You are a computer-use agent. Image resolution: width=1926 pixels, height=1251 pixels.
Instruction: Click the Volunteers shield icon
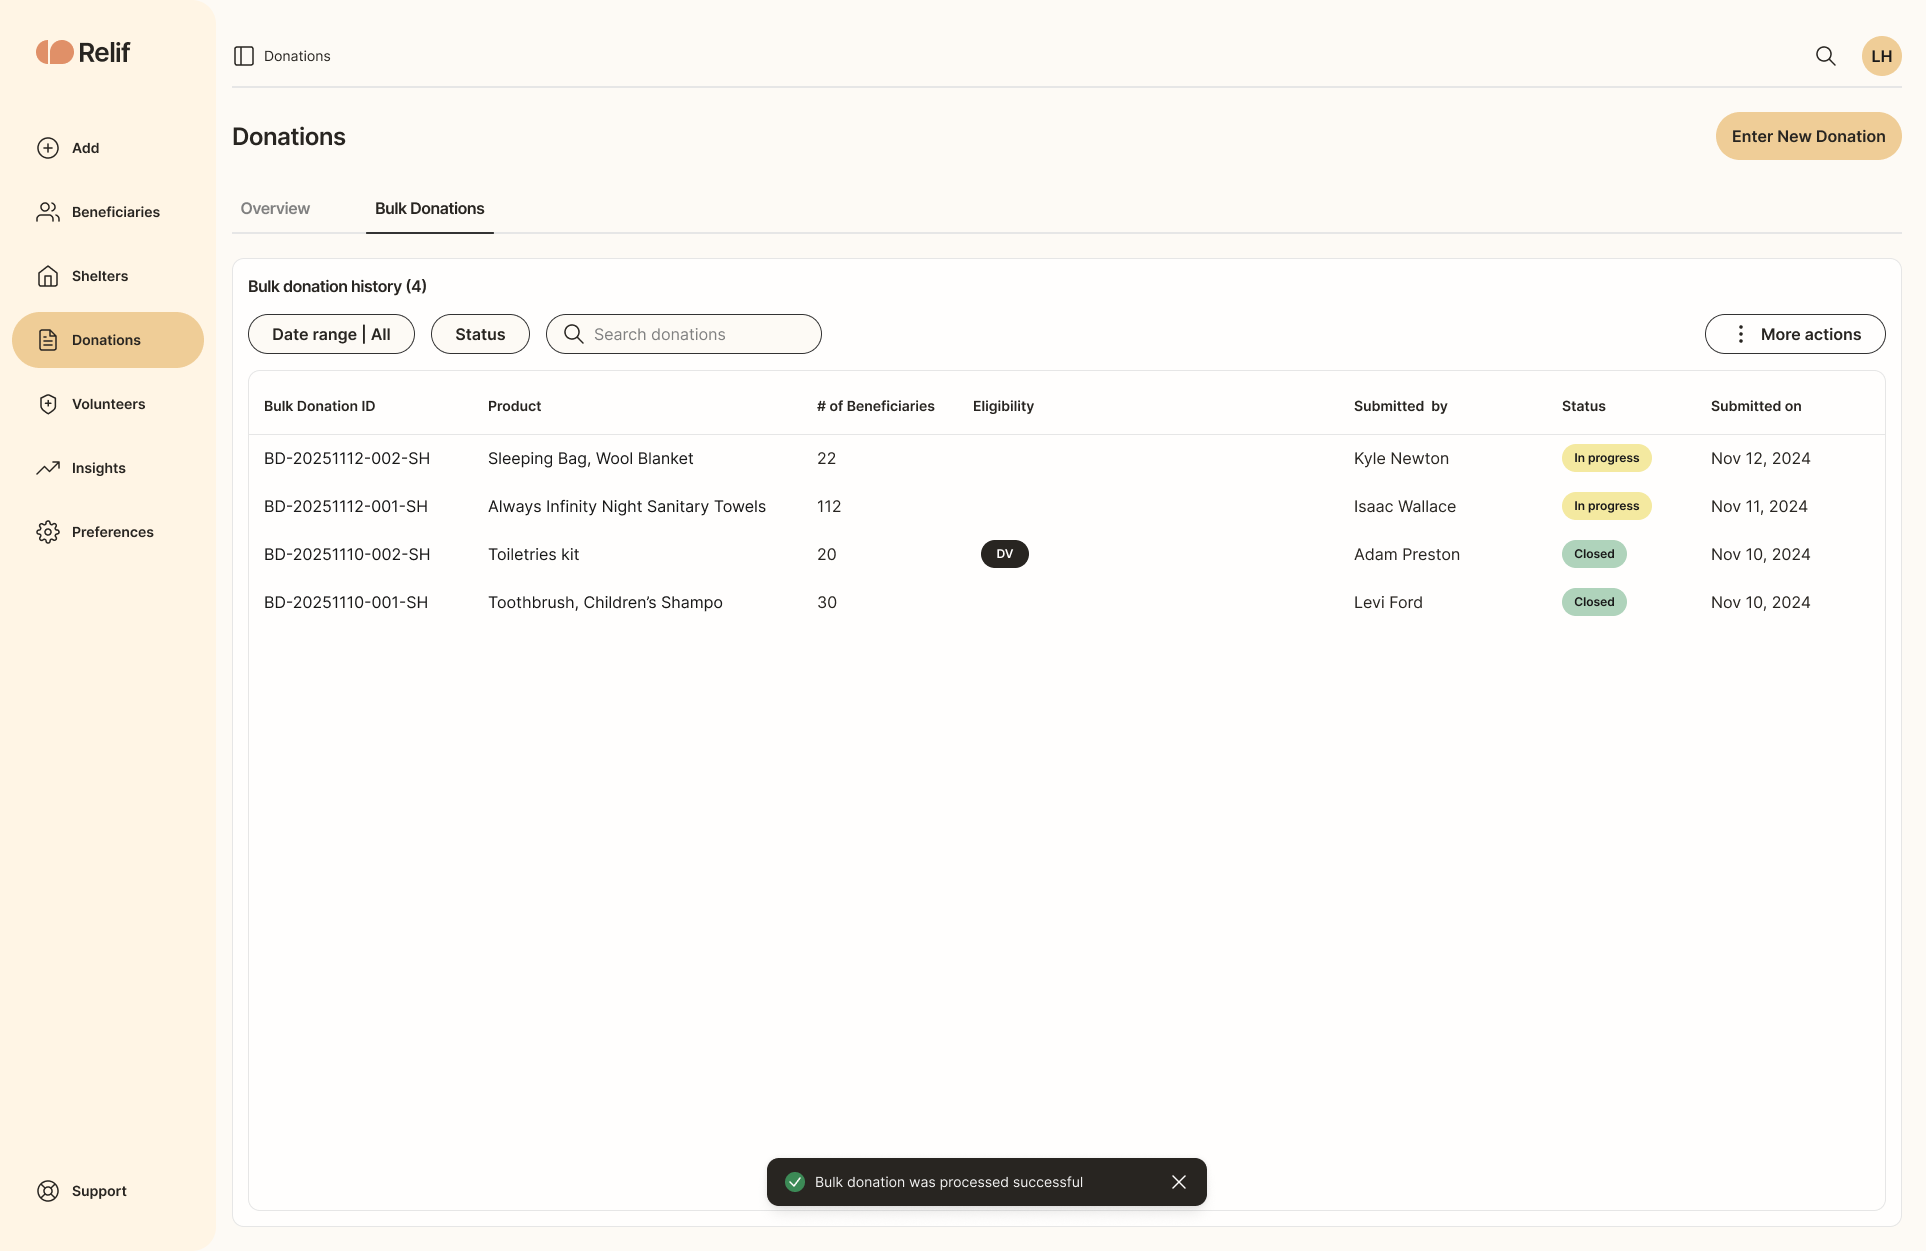point(48,404)
